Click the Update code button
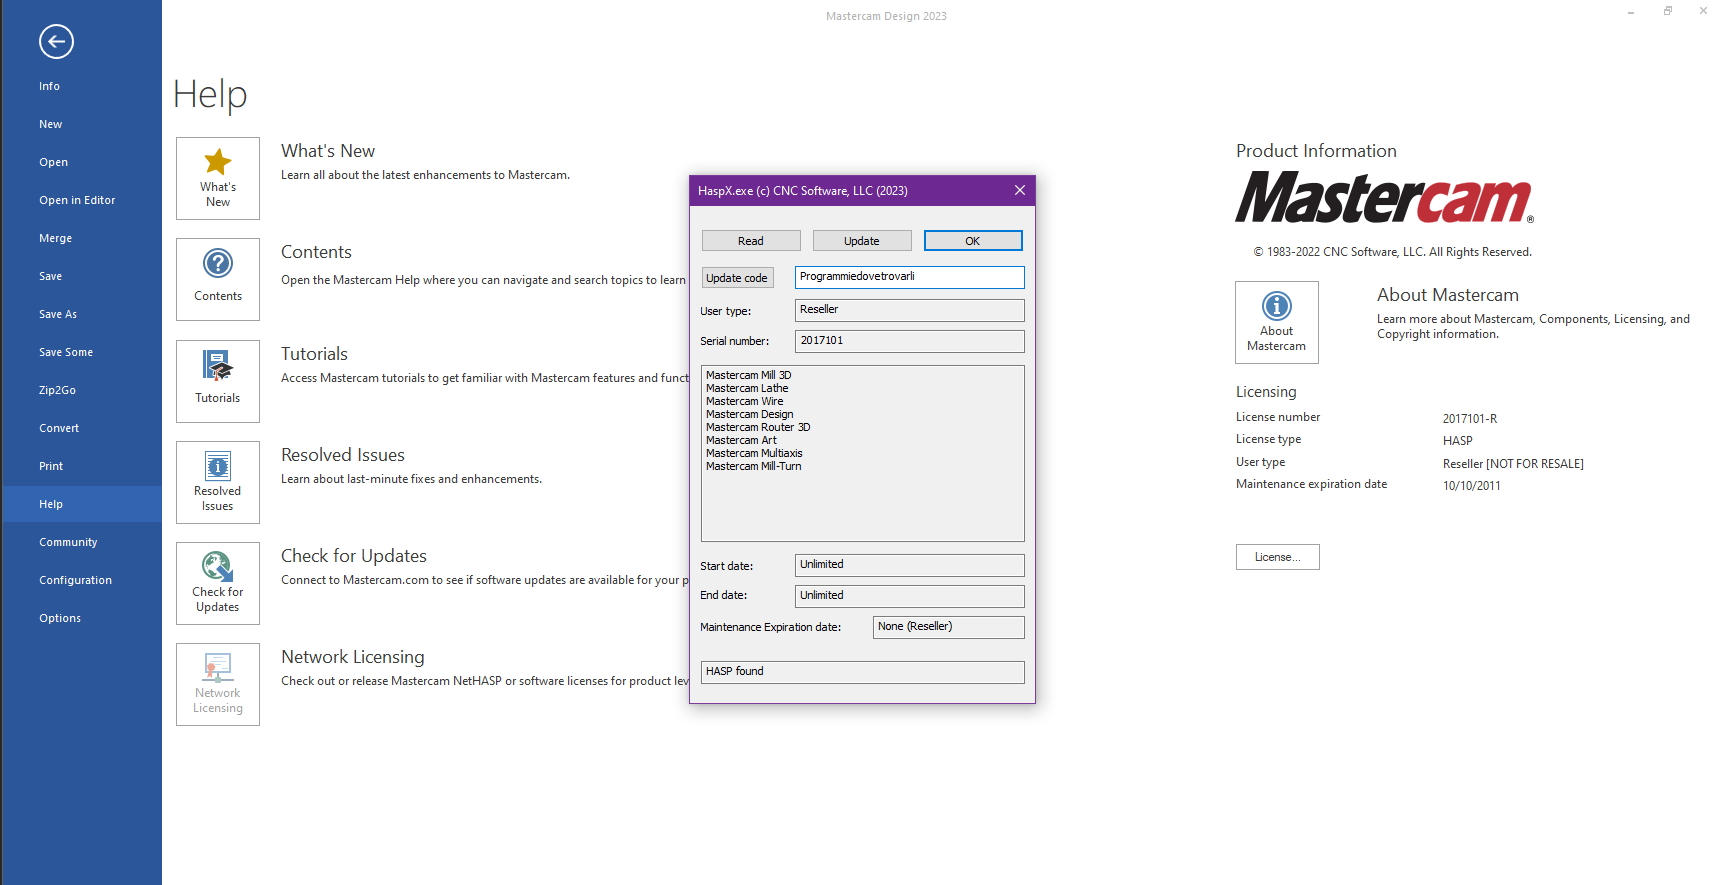Viewport: 1721px width, 885px height. (737, 278)
